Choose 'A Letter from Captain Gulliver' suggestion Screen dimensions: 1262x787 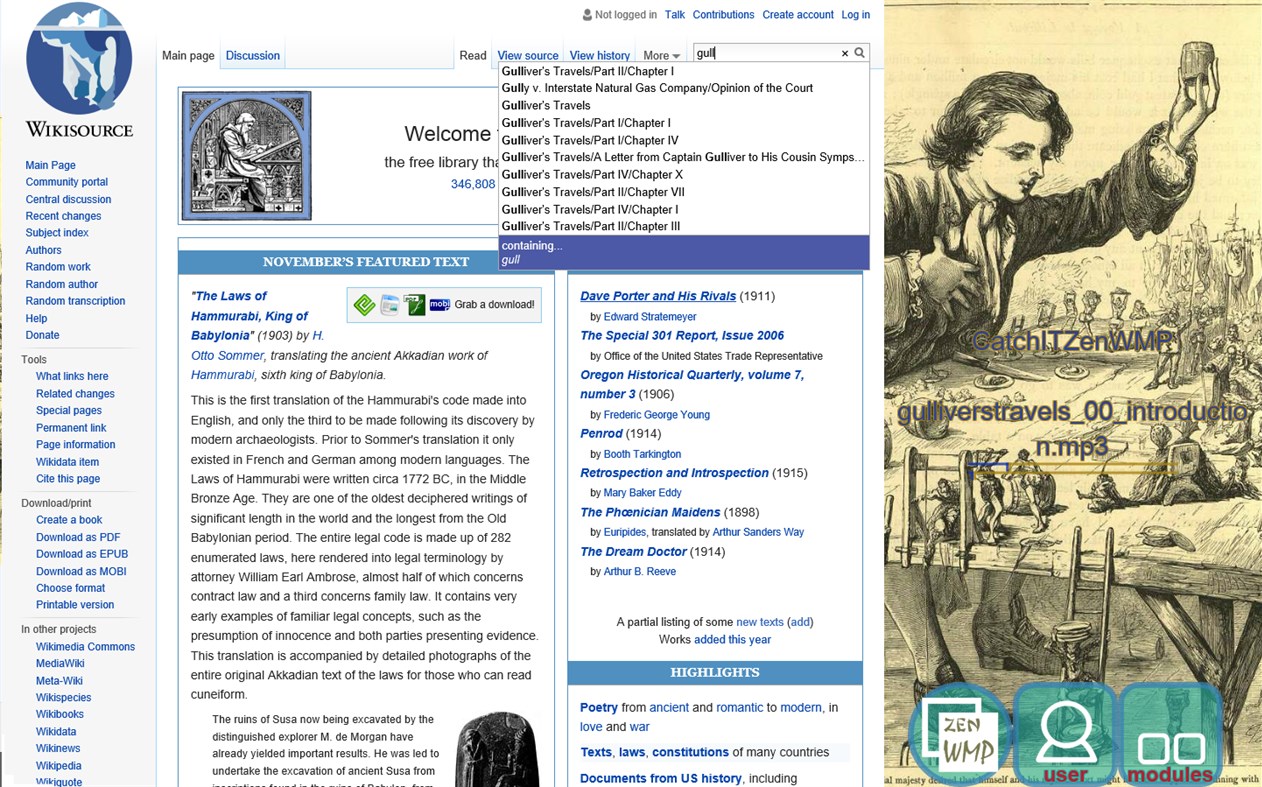(x=684, y=157)
